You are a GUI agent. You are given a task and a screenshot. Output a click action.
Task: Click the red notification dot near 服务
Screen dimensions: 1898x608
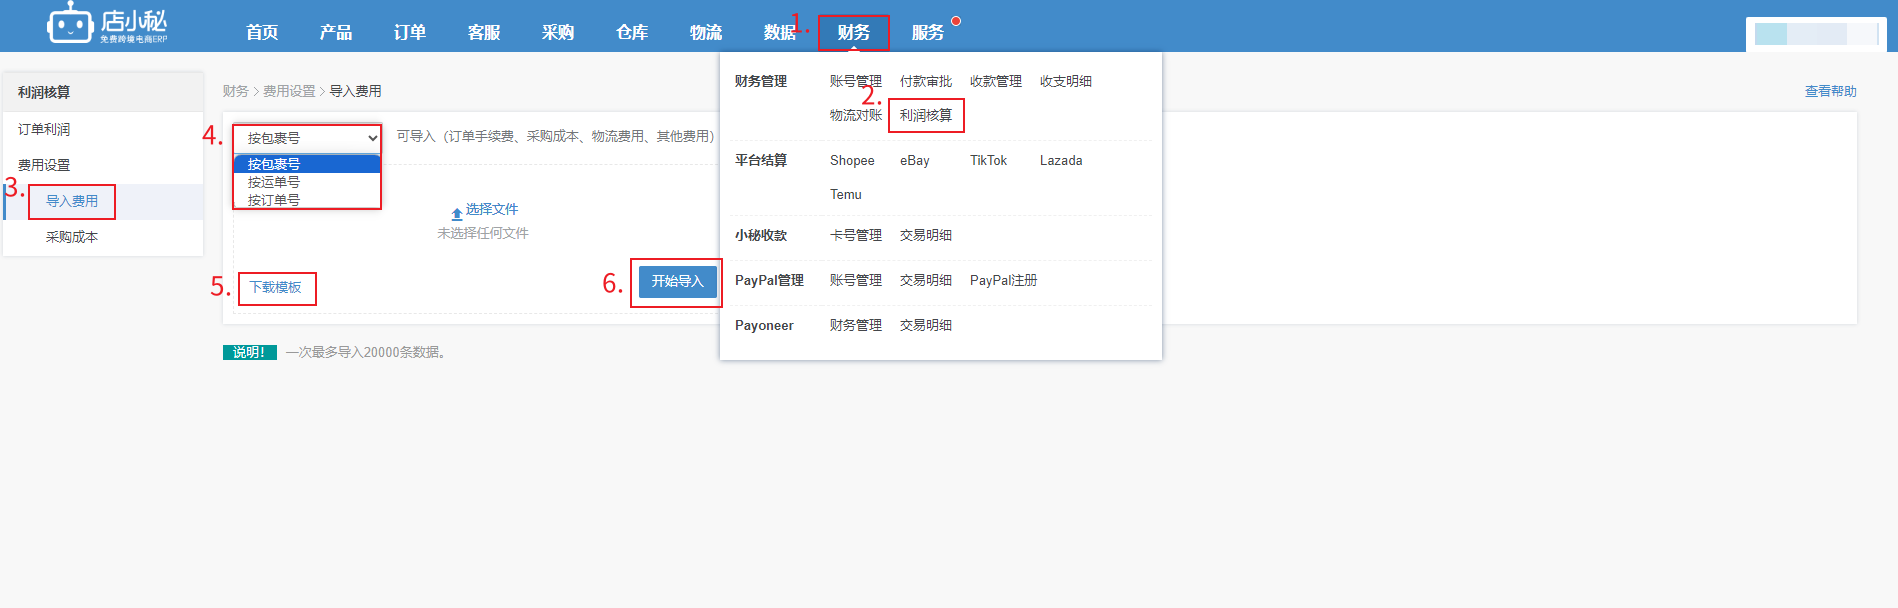click(956, 21)
